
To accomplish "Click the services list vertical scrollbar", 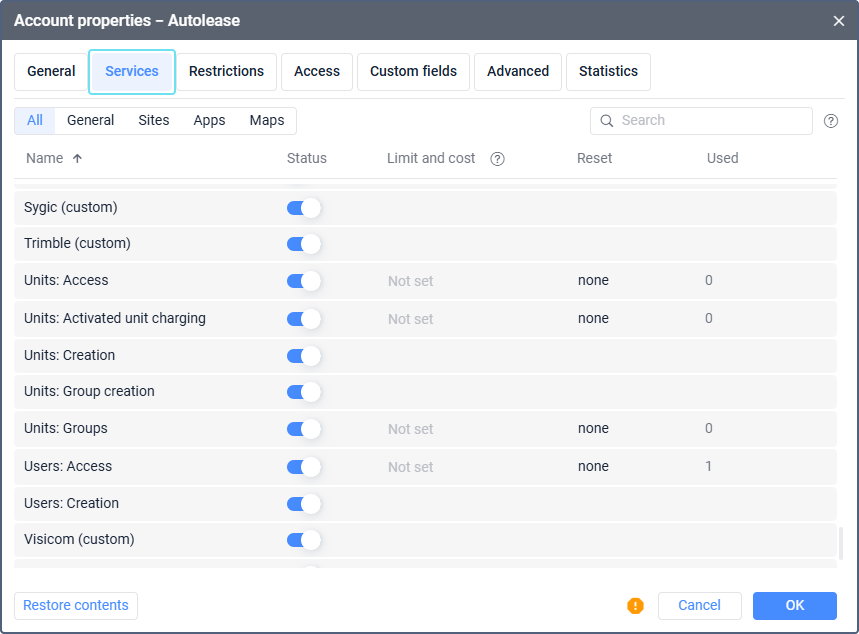I will click(840, 543).
